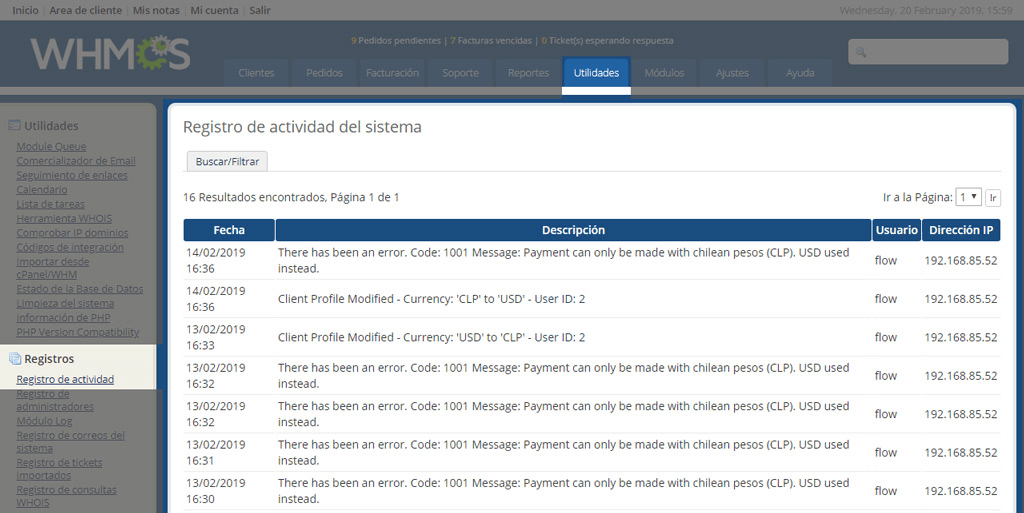View the Pedidos pendientes link
Screen dimensions: 1024x513
point(396,40)
